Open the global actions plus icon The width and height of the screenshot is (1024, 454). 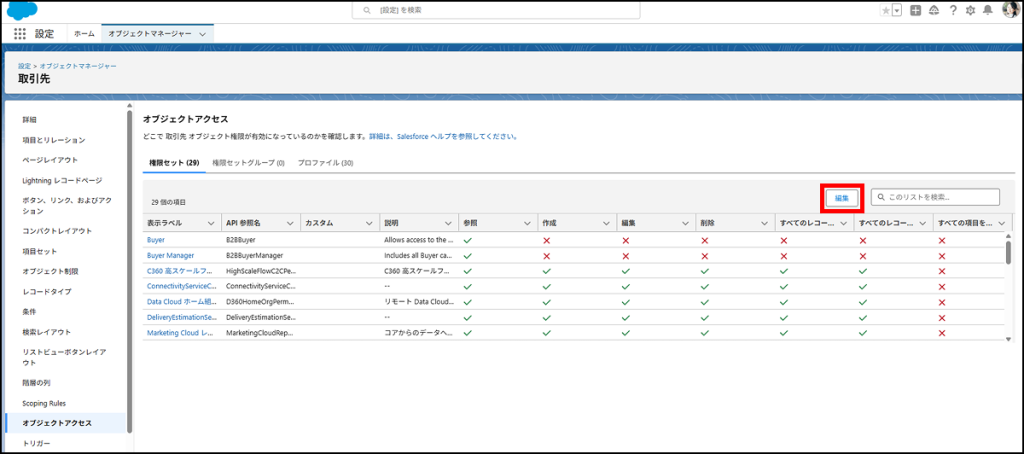(915, 10)
